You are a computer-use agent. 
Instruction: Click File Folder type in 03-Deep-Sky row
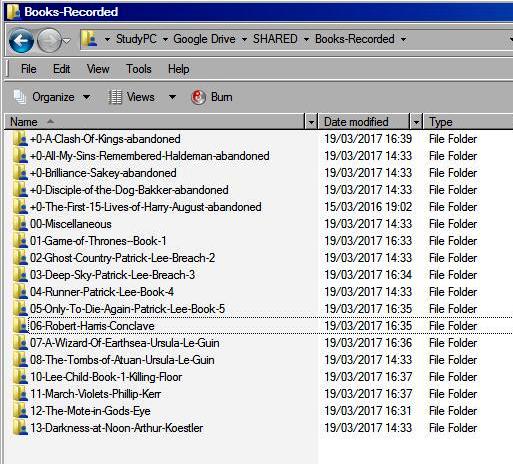tap(453, 275)
